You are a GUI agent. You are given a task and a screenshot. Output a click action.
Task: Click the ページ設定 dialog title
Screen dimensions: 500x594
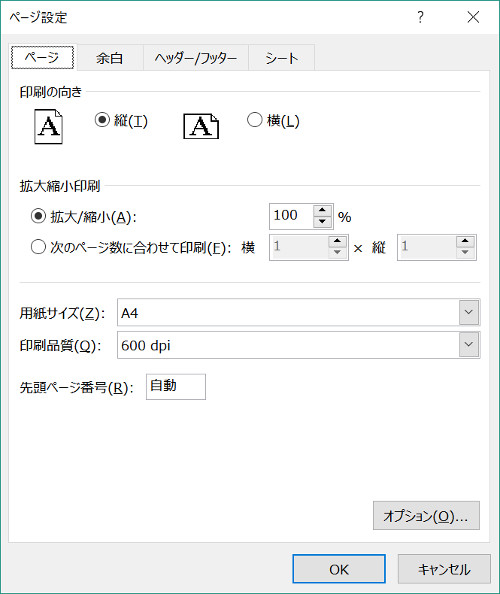click(38, 17)
